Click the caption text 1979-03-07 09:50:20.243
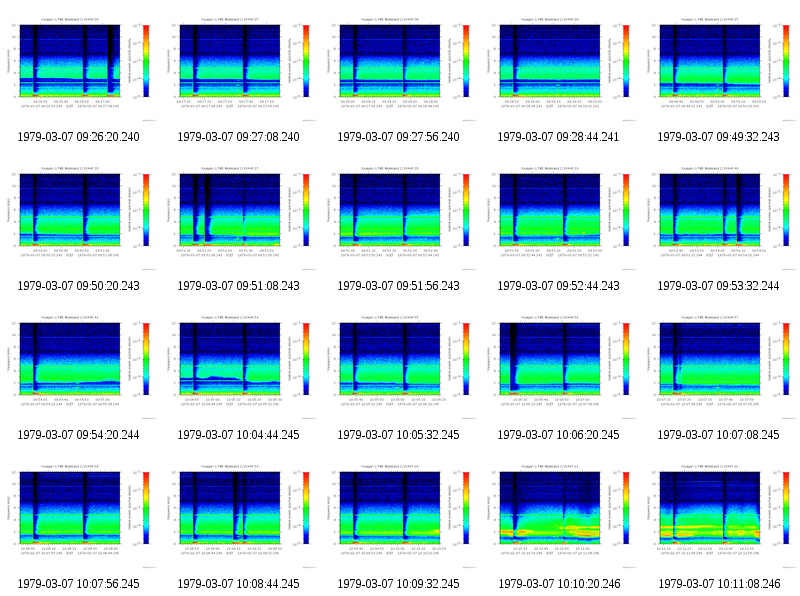Image resolution: width=800 pixels, height=596 pixels. click(79, 286)
